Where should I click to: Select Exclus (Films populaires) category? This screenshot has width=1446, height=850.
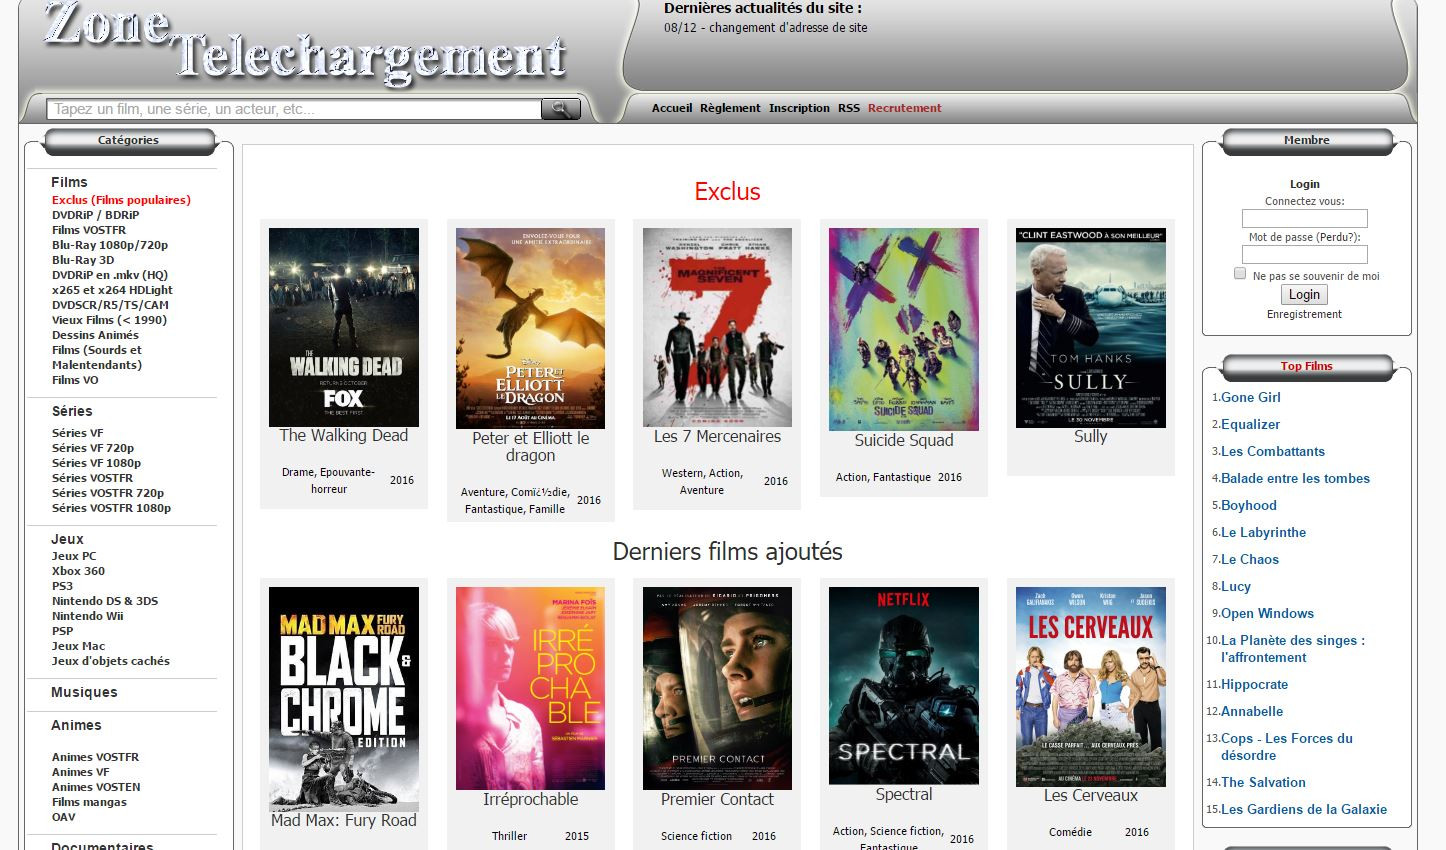pyautogui.click(x=121, y=200)
